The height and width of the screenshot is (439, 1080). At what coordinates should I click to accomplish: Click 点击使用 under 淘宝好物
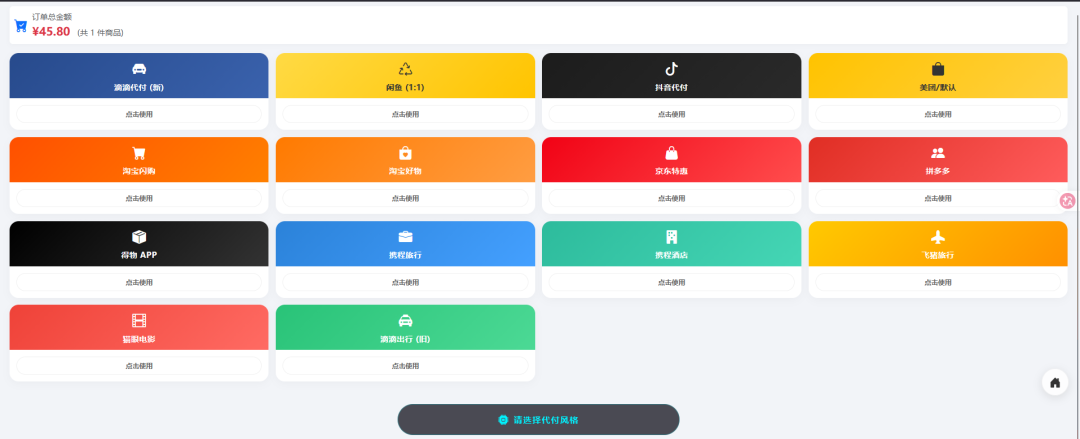[x=405, y=198]
